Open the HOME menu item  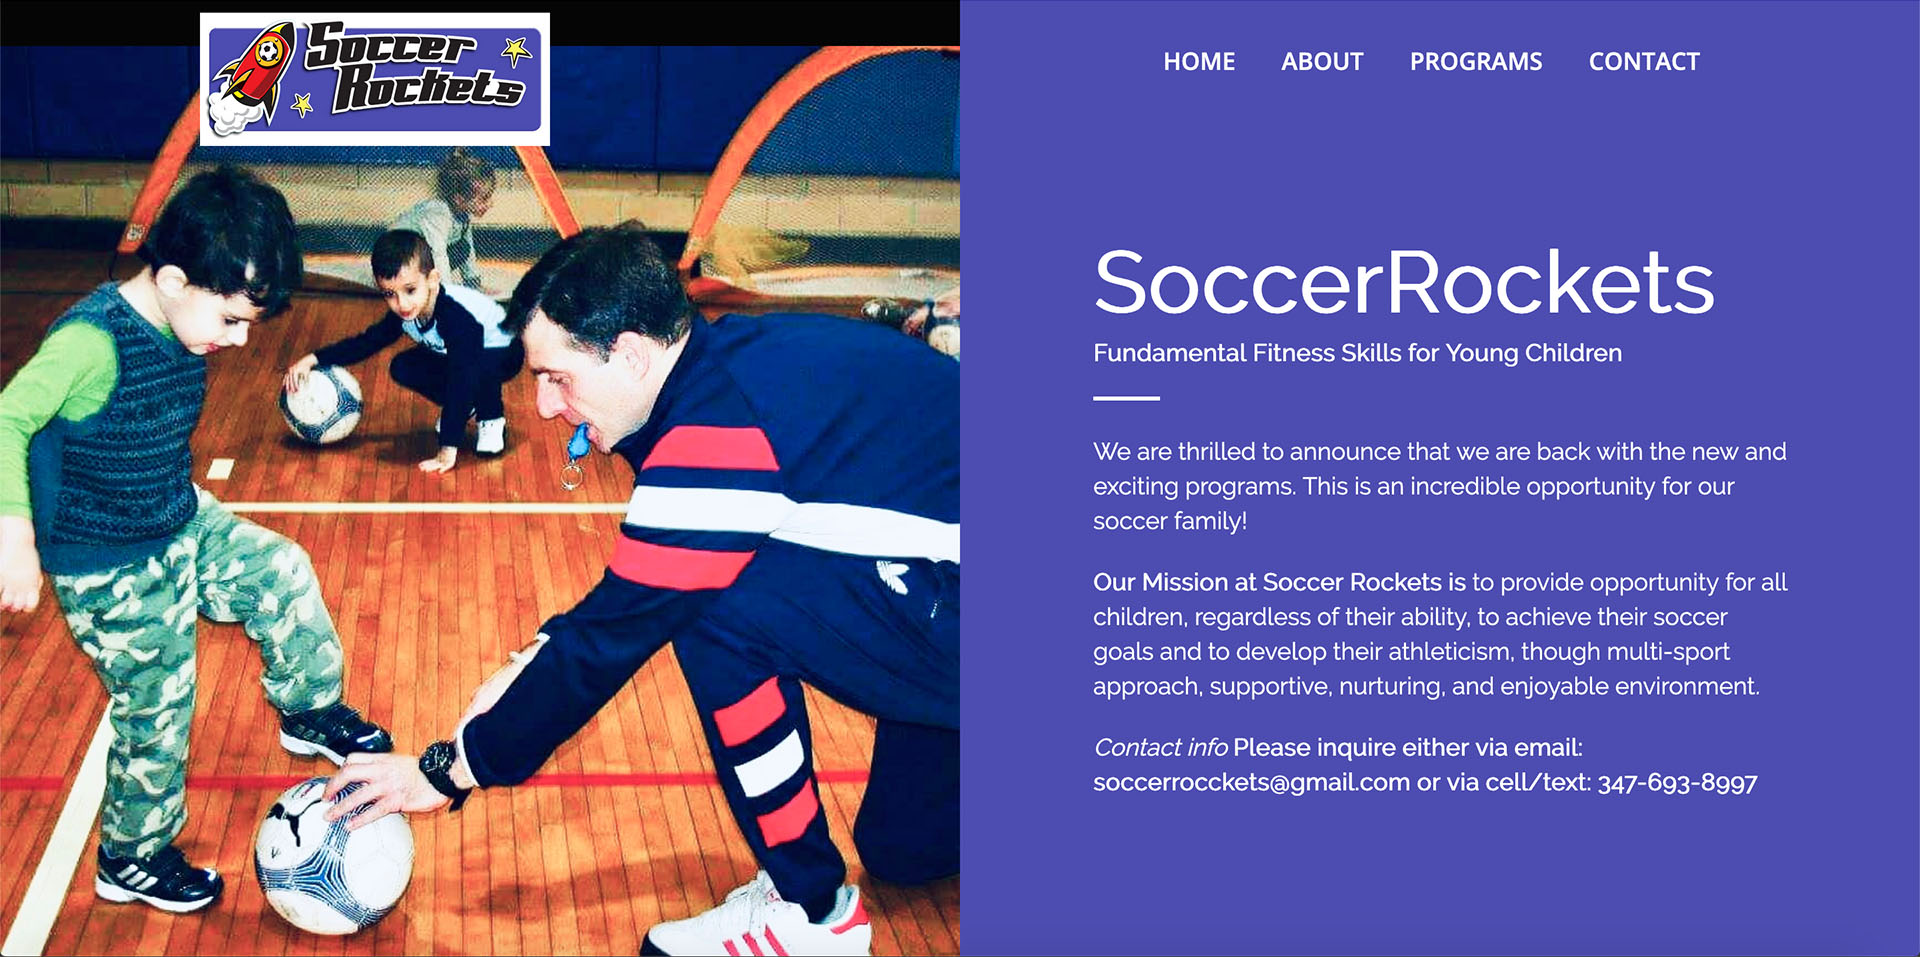coord(1199,61)
